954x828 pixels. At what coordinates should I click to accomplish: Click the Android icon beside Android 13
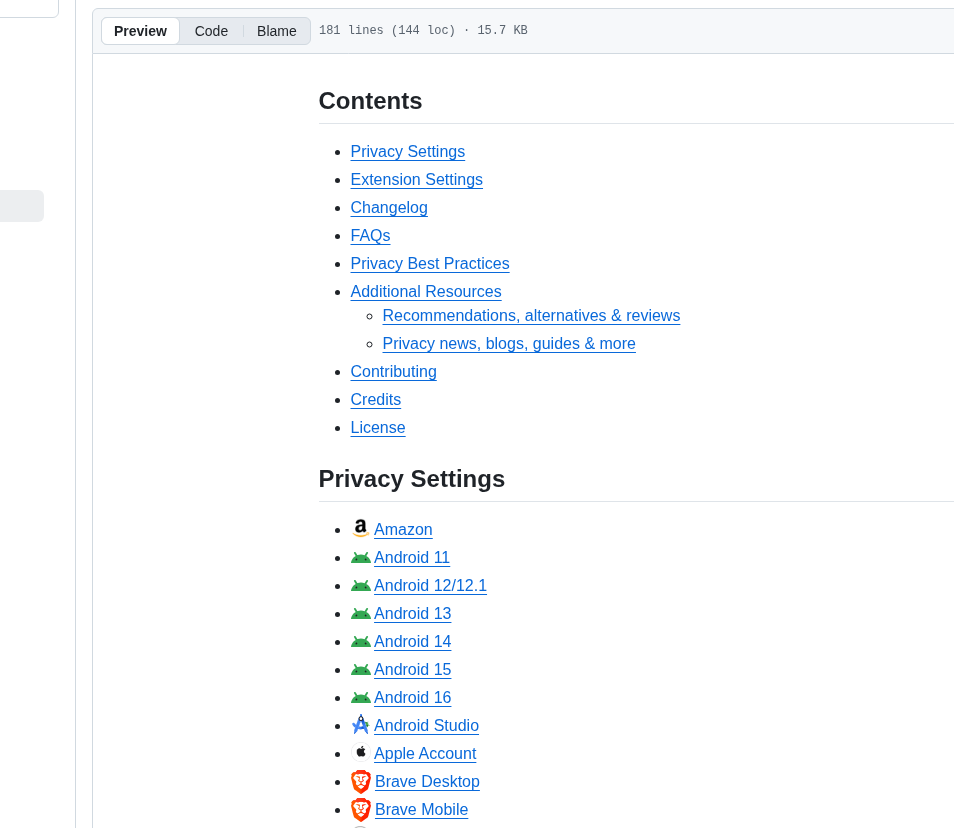coord(361,613)
